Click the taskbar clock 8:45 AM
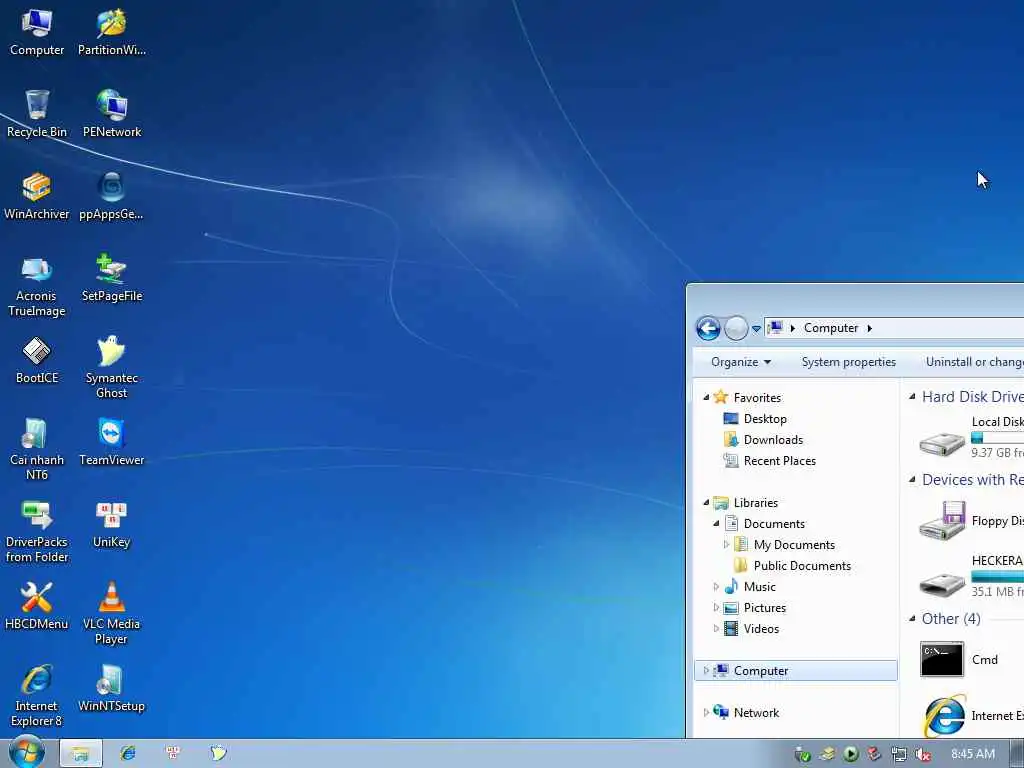Screen dimensions: 1024x768 pyautogui.click(x=972, y=754)
